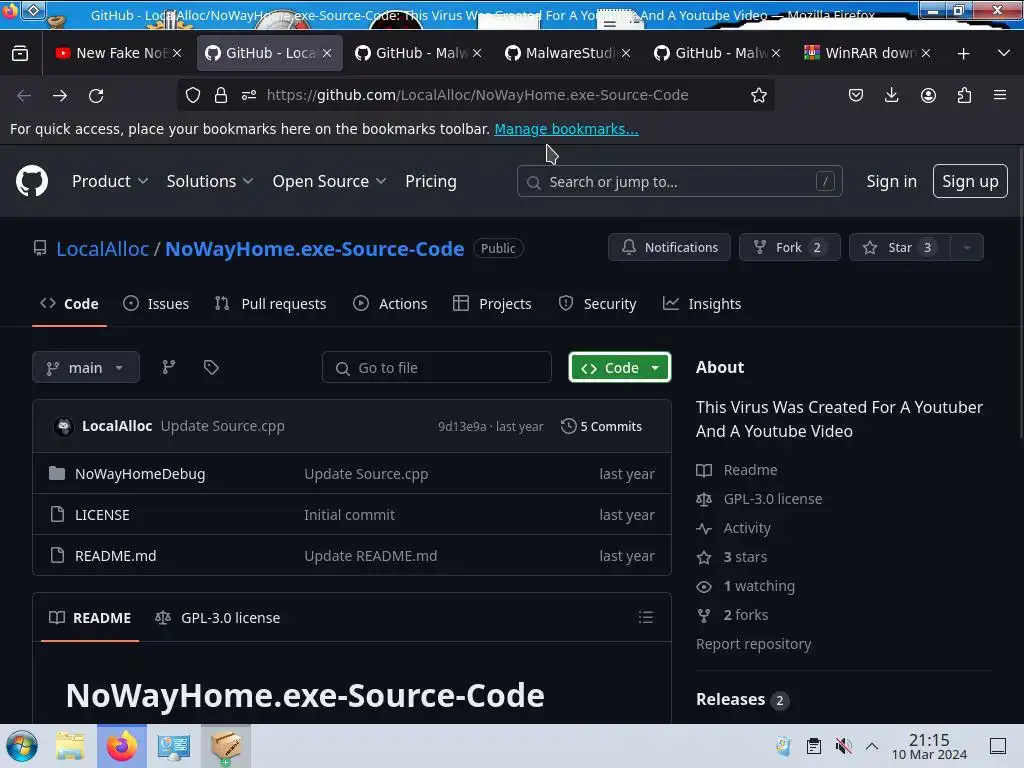The height and width of the screenshot is (768, 1024).
Task: Switch to the New Fake YouTube tab
Action: pos(119,53)
